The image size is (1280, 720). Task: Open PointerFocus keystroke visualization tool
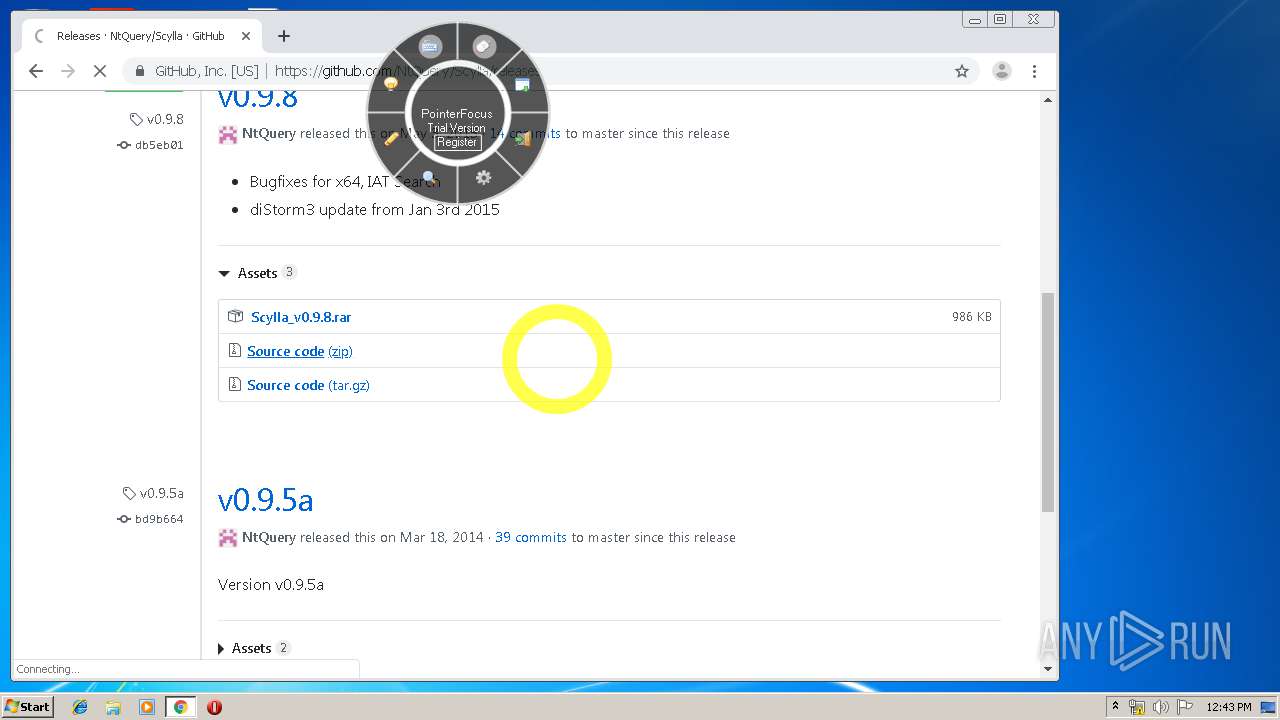point(430,46)
